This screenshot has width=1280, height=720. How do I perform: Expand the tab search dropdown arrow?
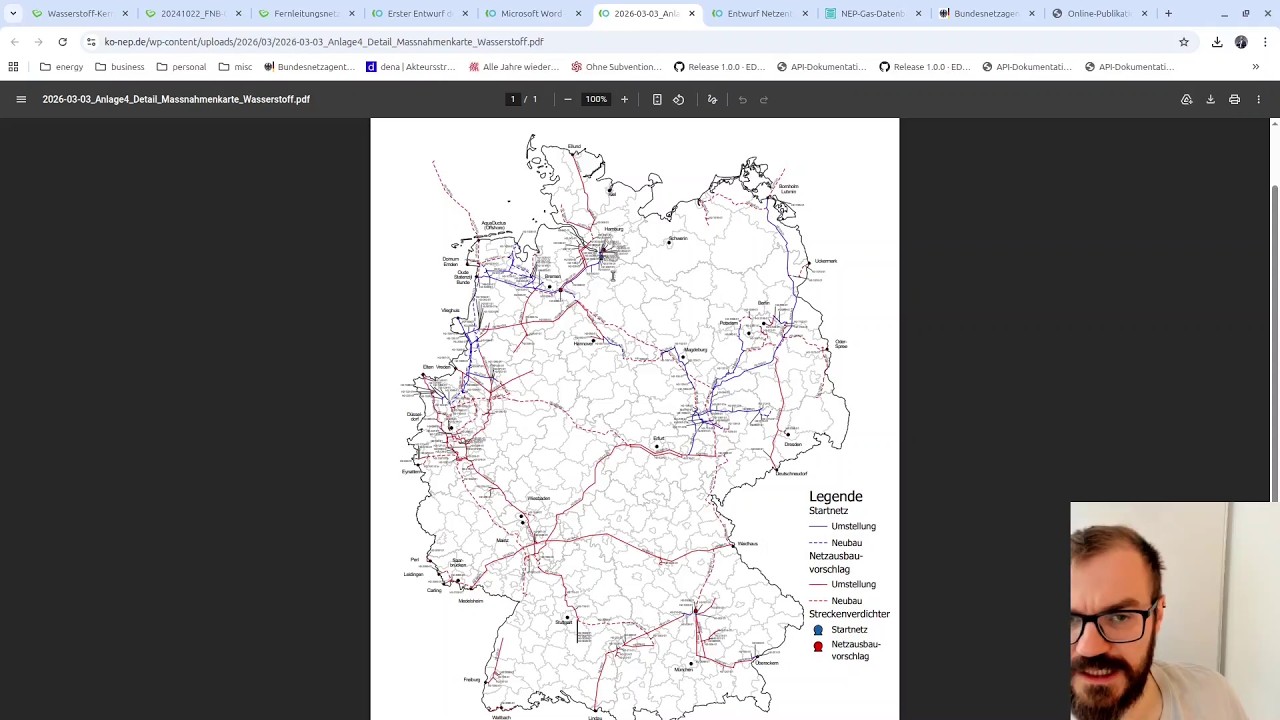pyautogui.click(x=12, y=13)
